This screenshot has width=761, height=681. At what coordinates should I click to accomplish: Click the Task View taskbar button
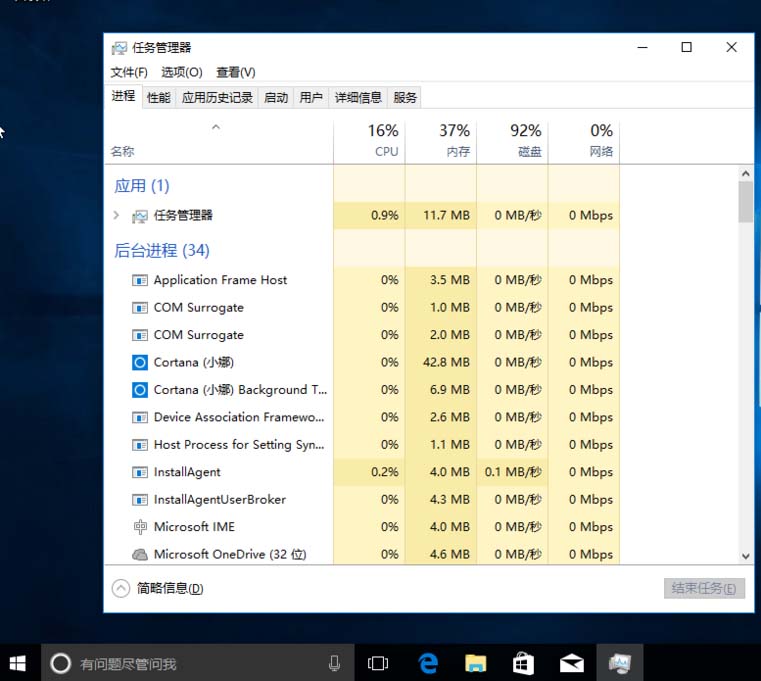378,663
